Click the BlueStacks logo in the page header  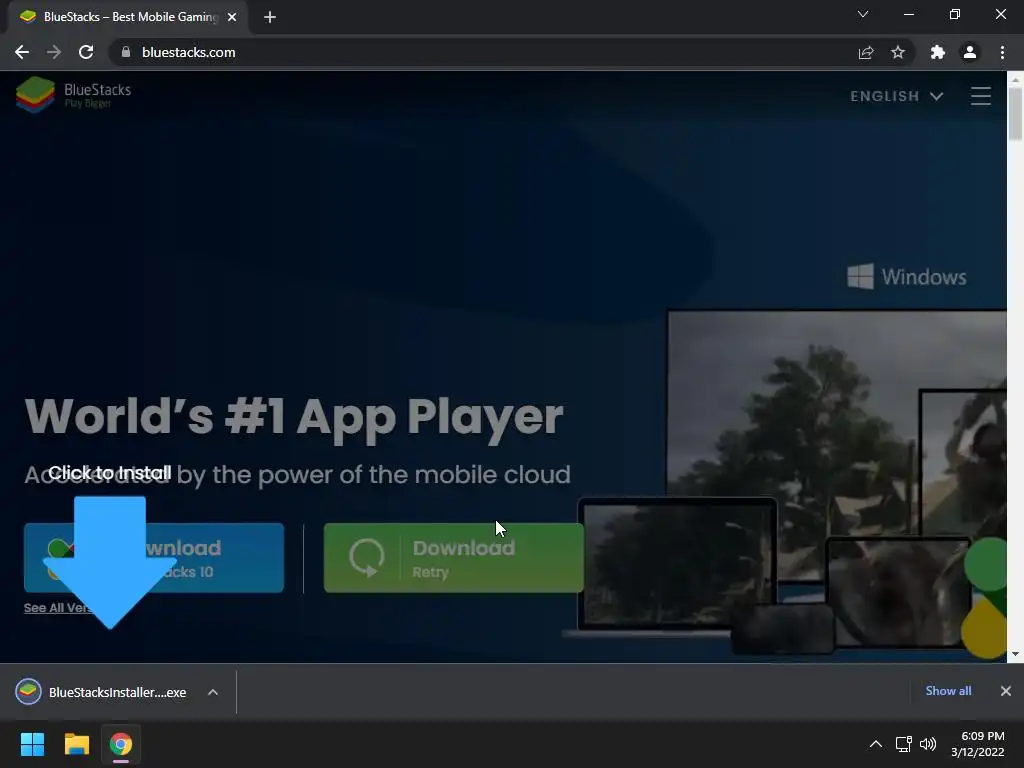coord(73,95)
